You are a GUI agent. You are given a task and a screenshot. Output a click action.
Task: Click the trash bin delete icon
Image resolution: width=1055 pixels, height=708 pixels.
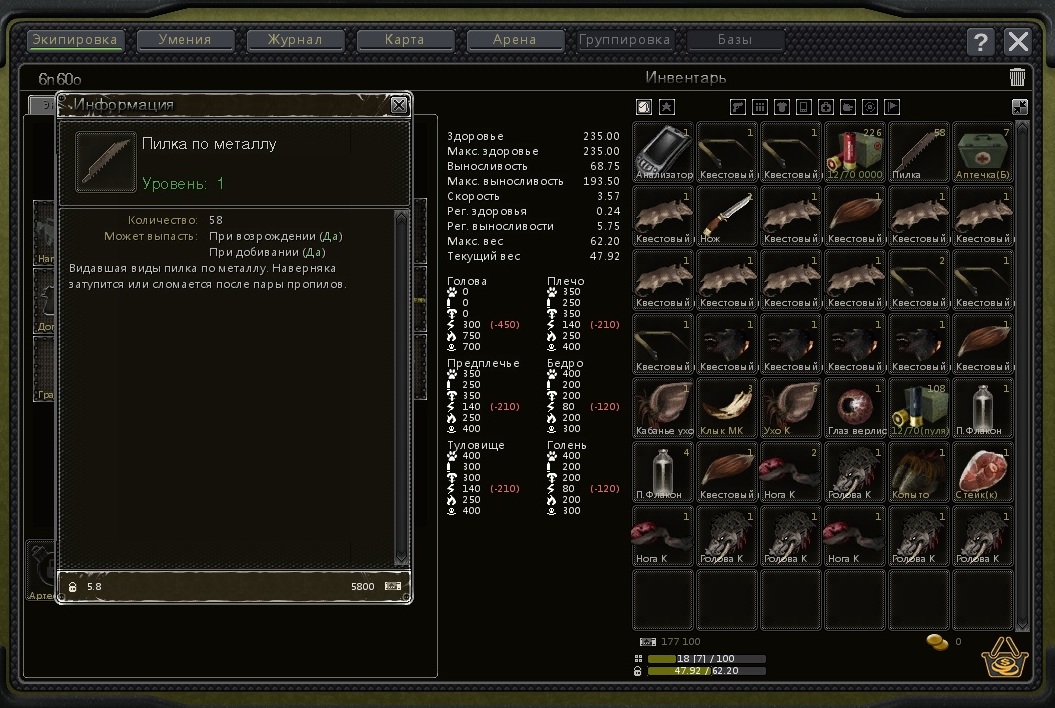(1017, 77)
